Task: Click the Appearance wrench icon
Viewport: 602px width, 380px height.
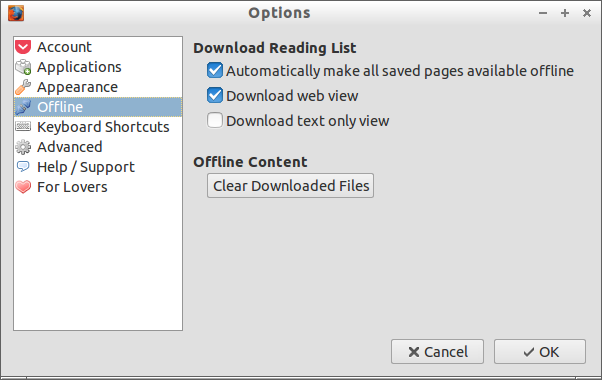Action: [x=23, y=87]
